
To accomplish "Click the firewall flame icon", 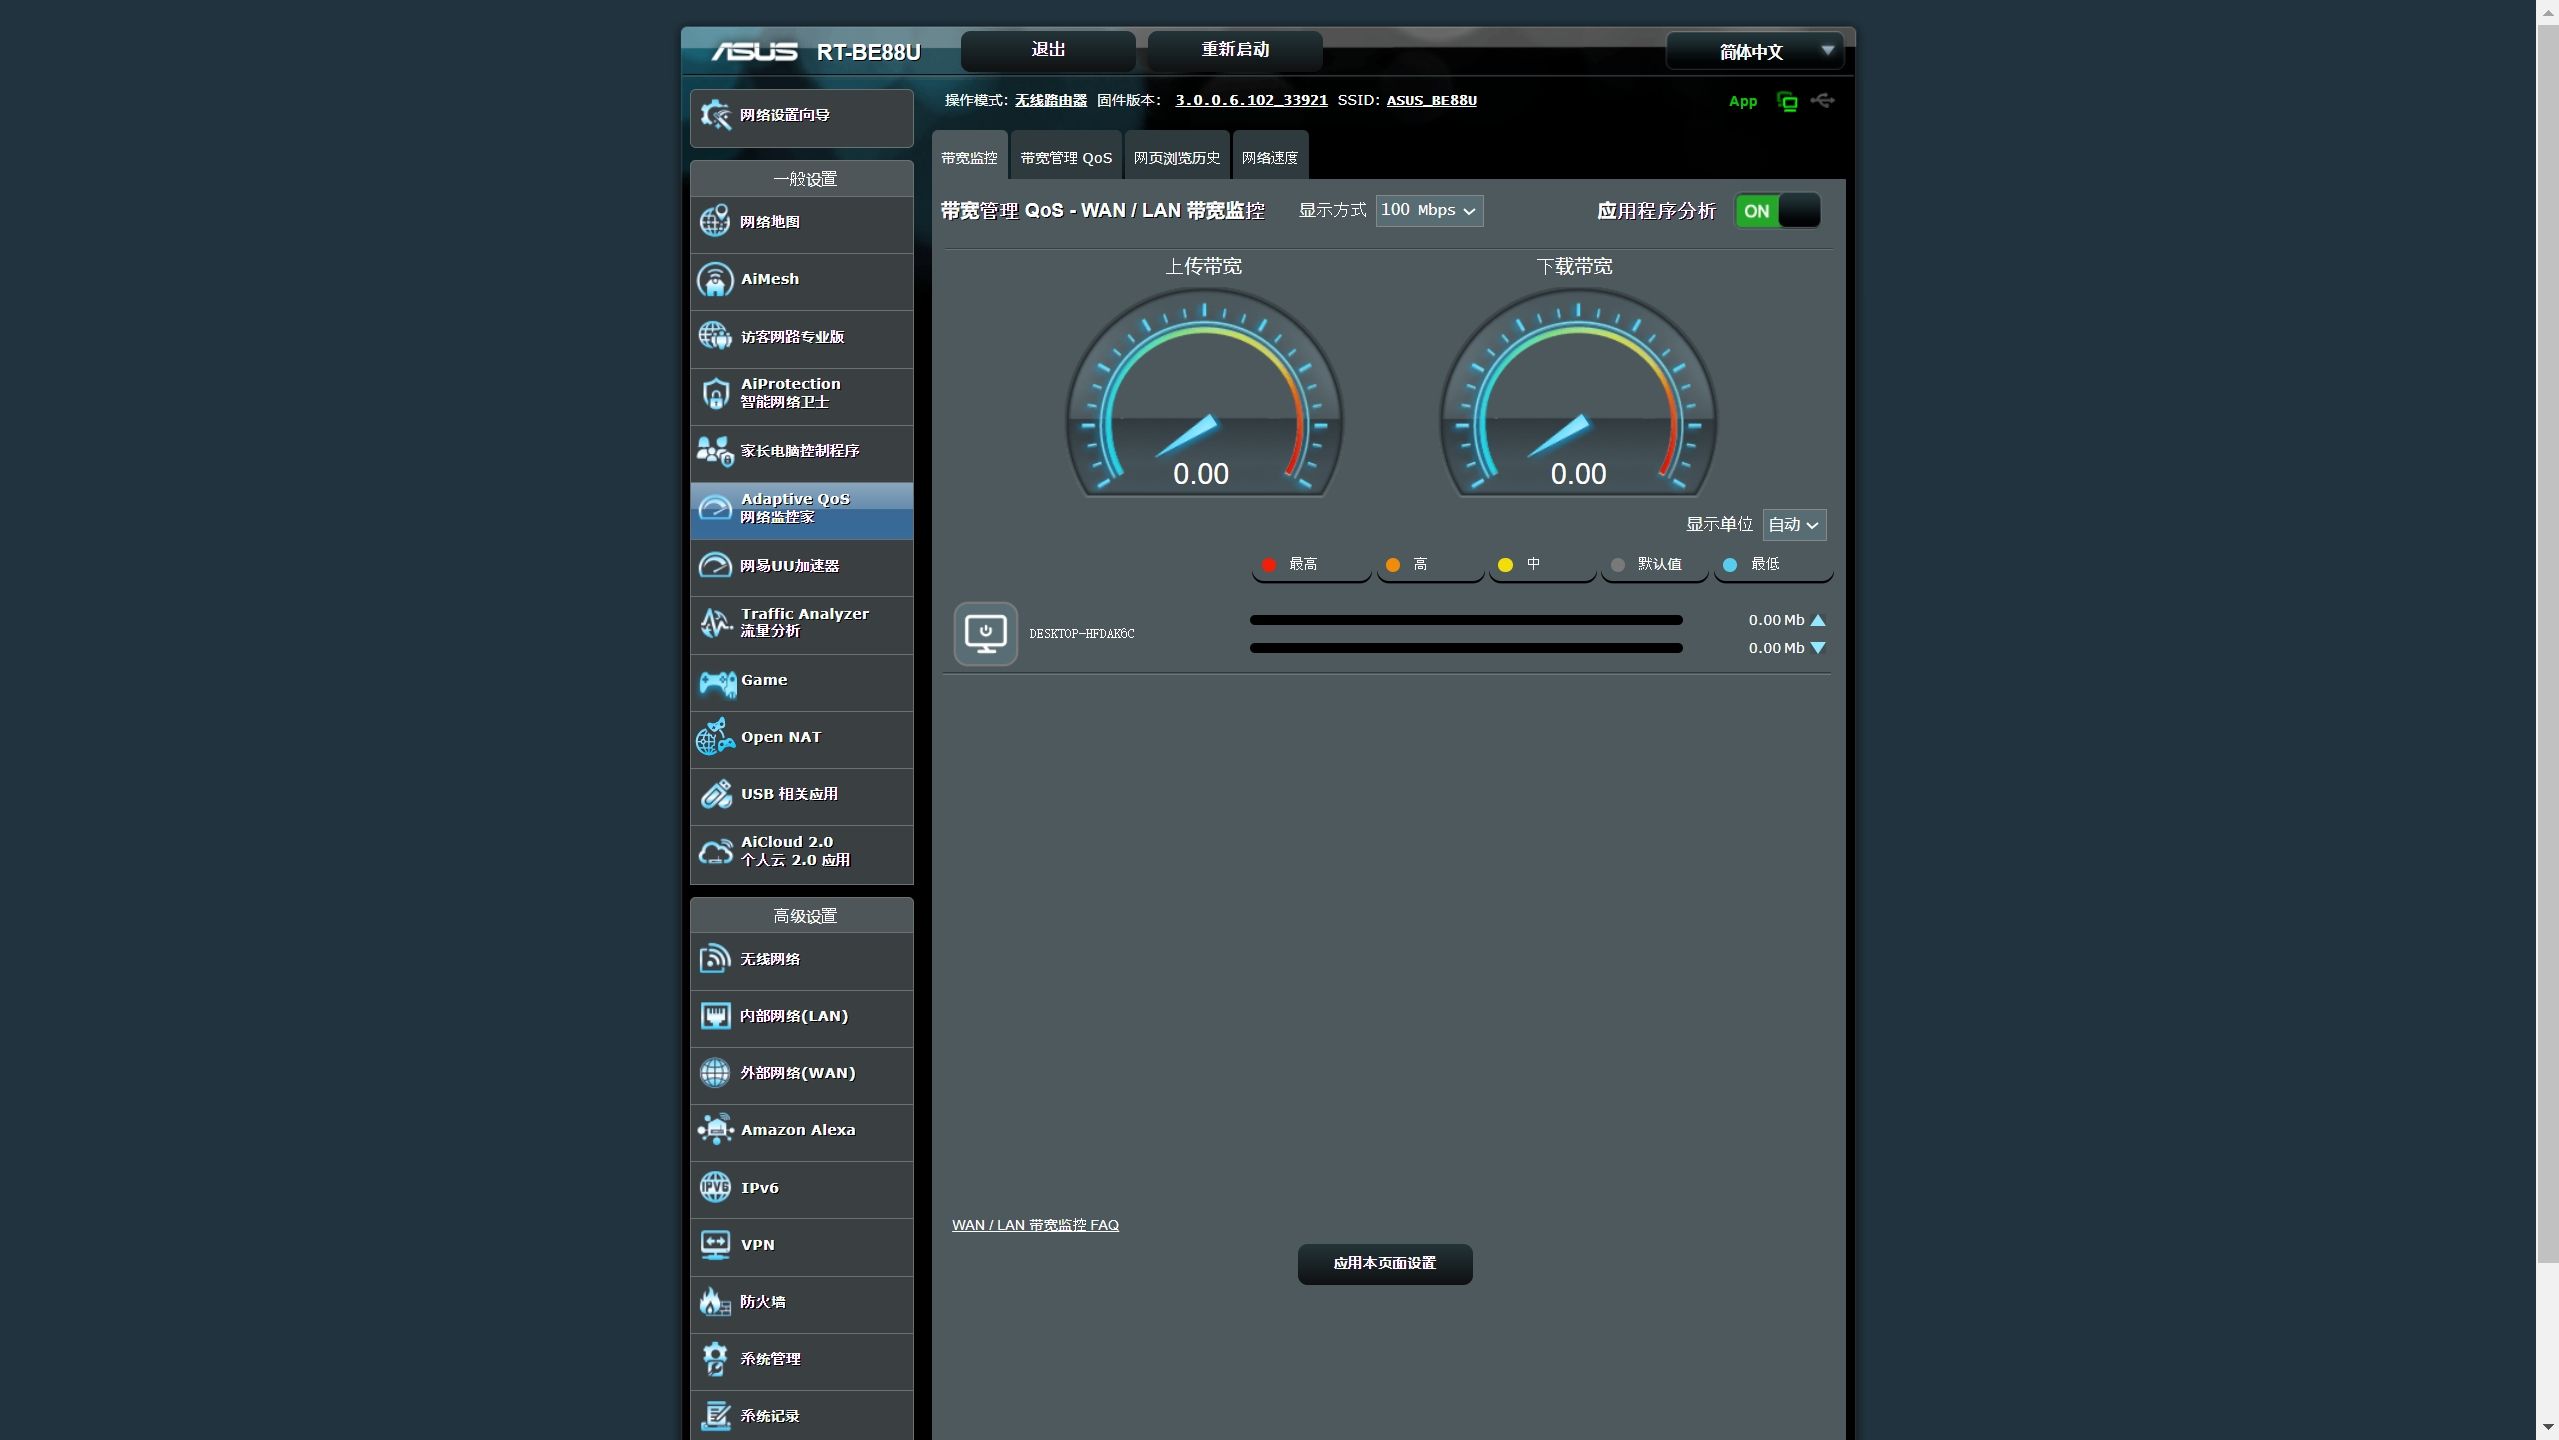I will pyautogui.click(x=715, y=1302).
